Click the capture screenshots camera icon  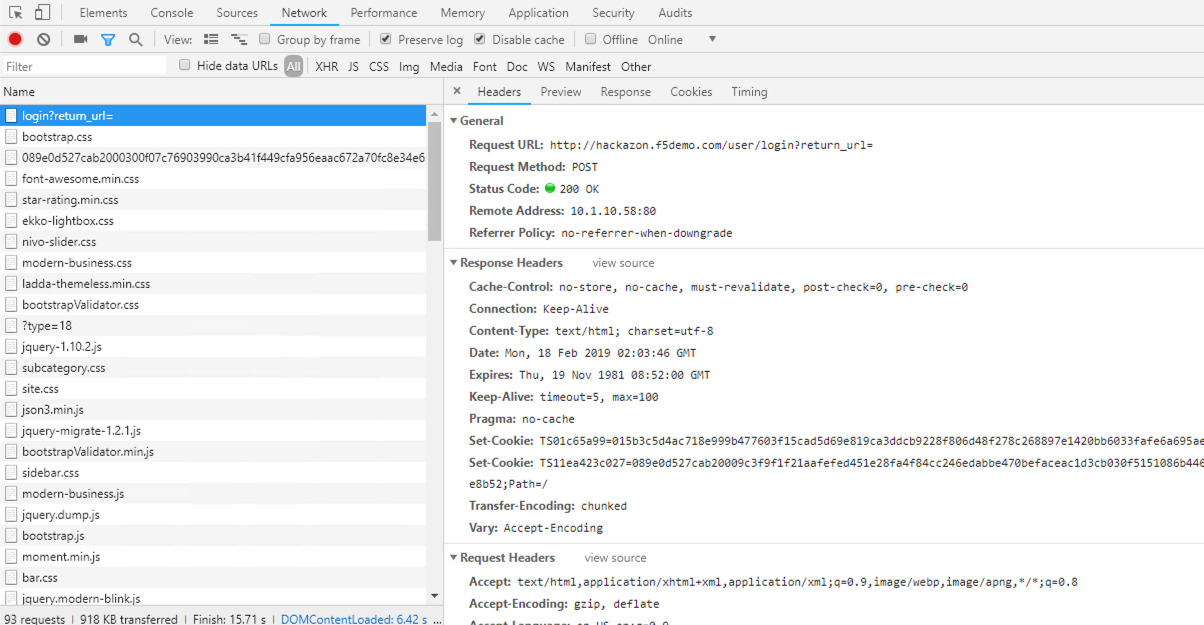pyautogui.click(x=81, y=39)
